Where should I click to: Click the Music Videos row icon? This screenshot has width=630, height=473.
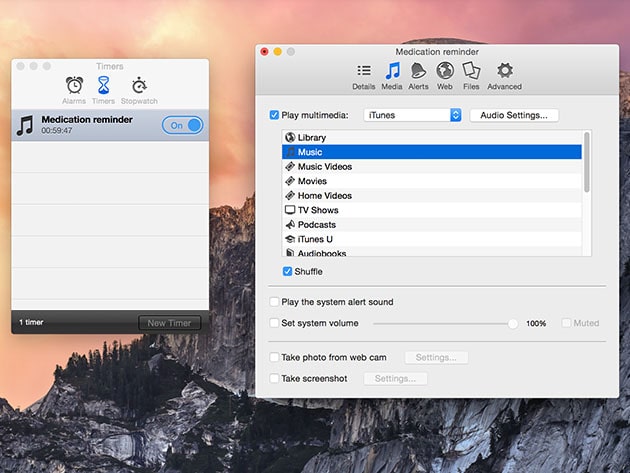click(290, 166)
